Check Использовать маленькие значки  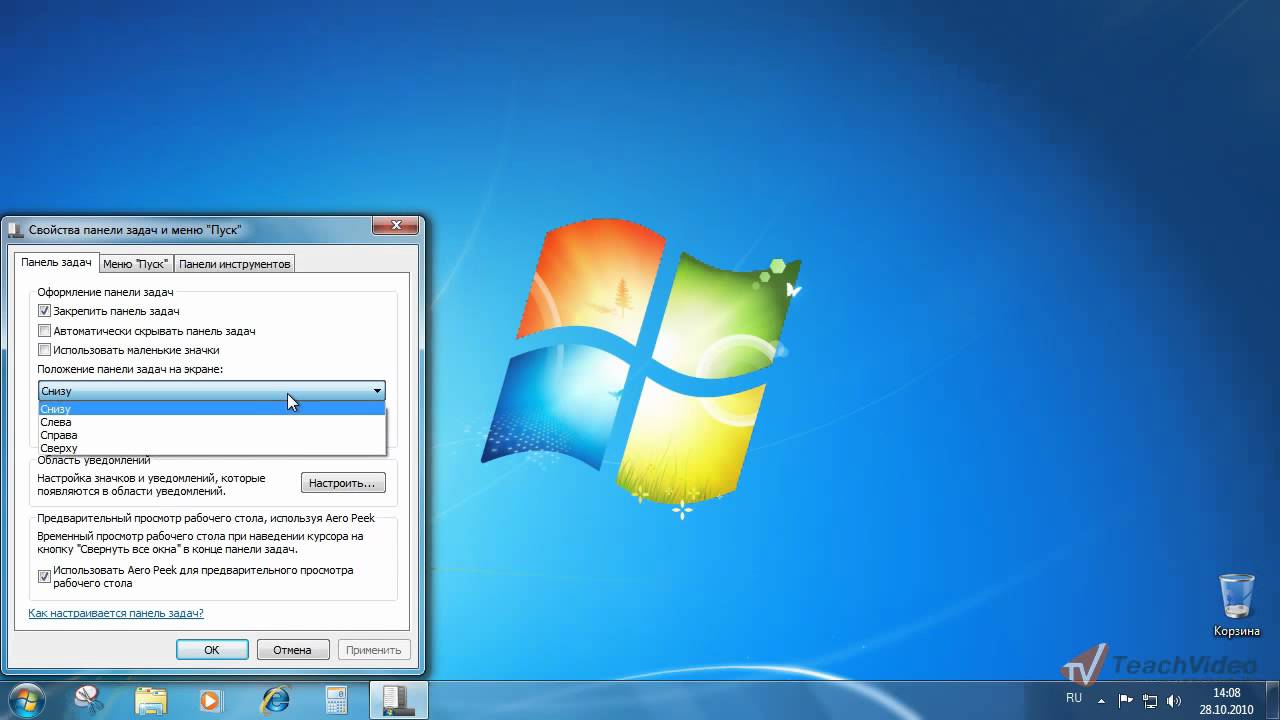(44, 350)
